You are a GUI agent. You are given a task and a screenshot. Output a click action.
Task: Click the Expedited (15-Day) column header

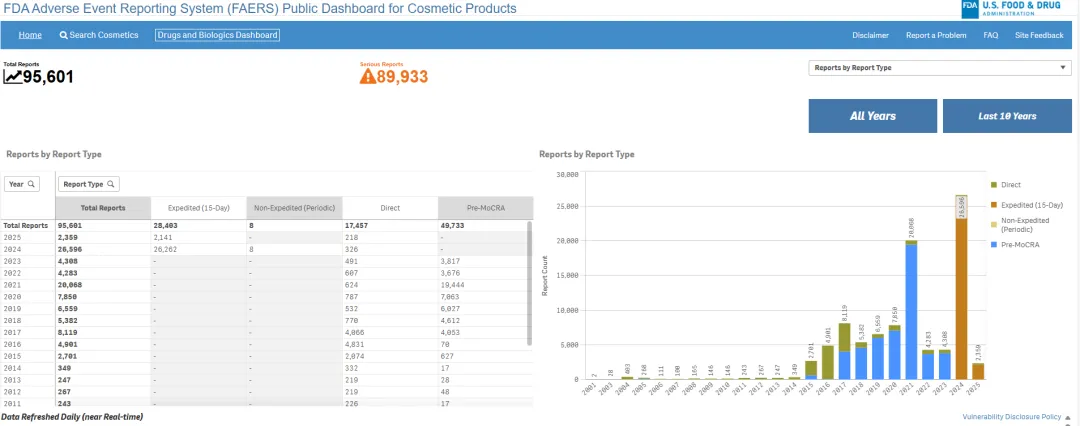tap(198, 207)
